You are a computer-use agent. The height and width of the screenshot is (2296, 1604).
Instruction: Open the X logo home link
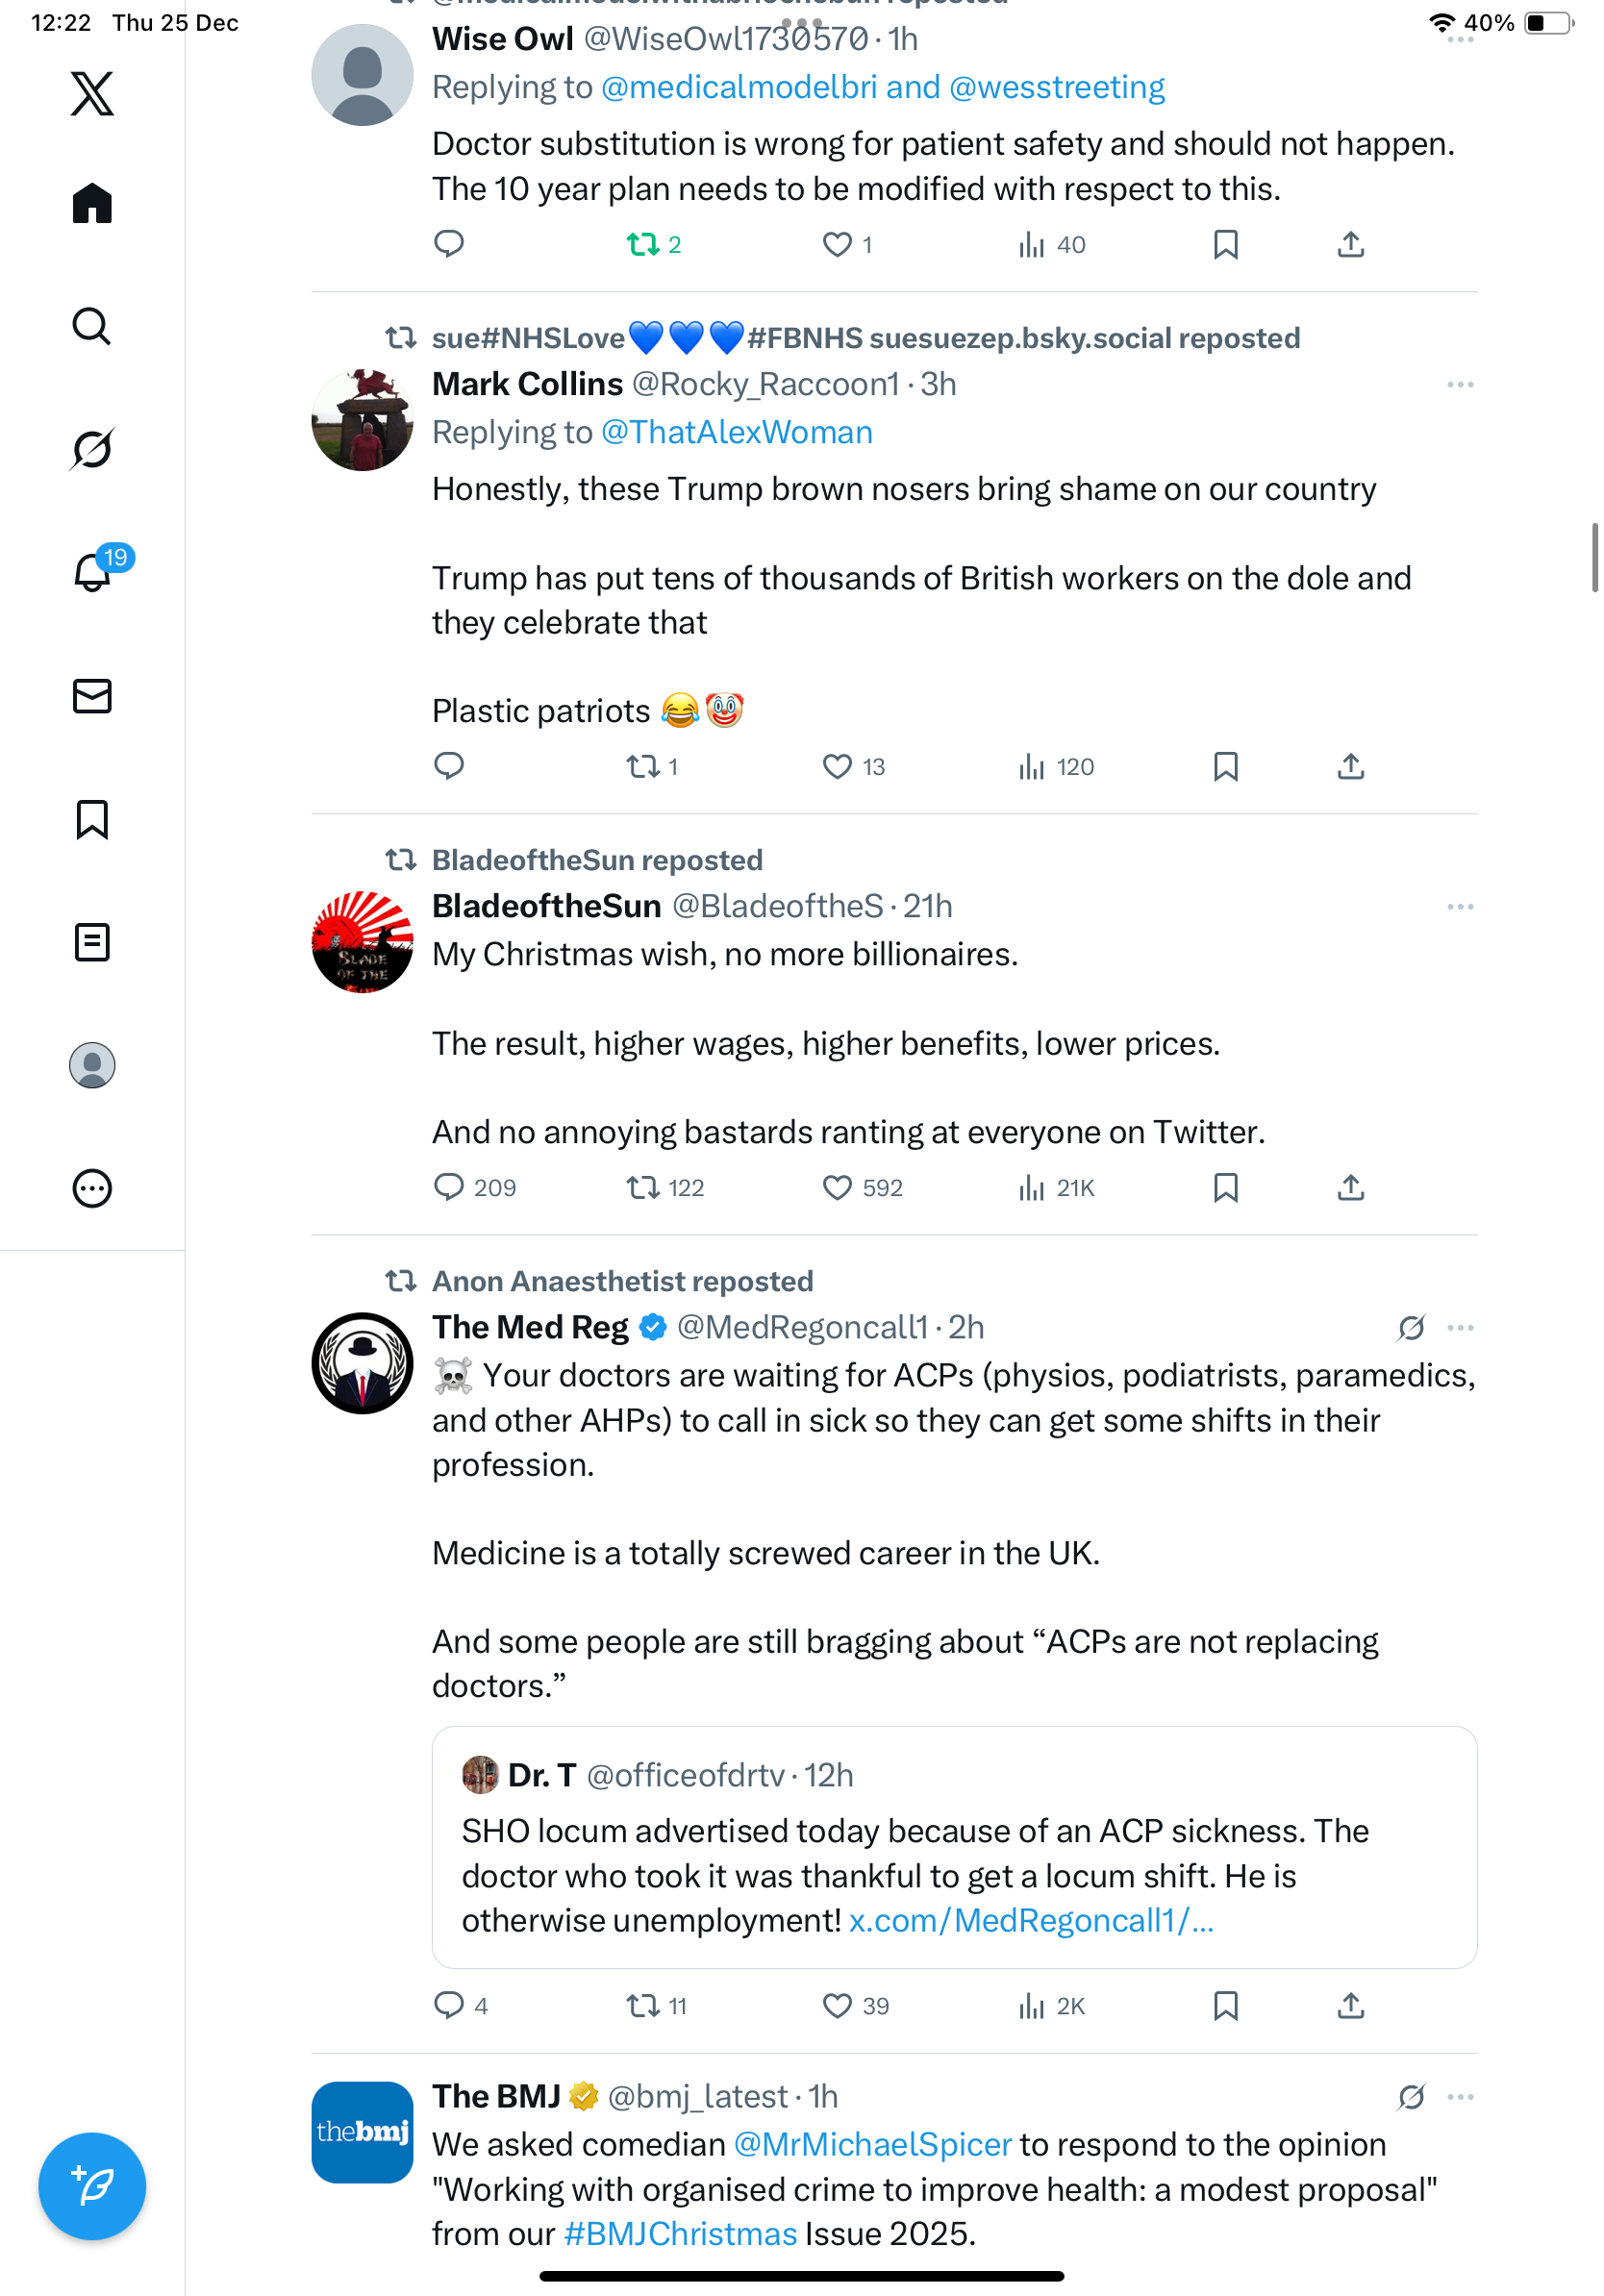pos(92,94)
